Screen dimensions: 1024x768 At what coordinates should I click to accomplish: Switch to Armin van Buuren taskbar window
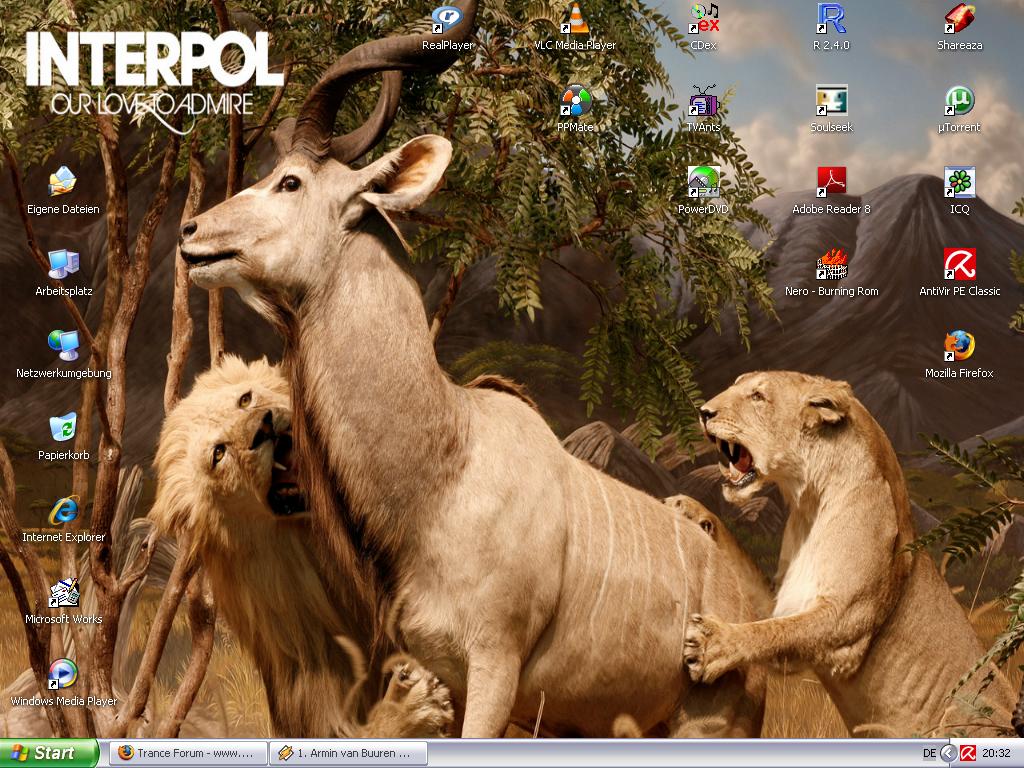[348, 753]
